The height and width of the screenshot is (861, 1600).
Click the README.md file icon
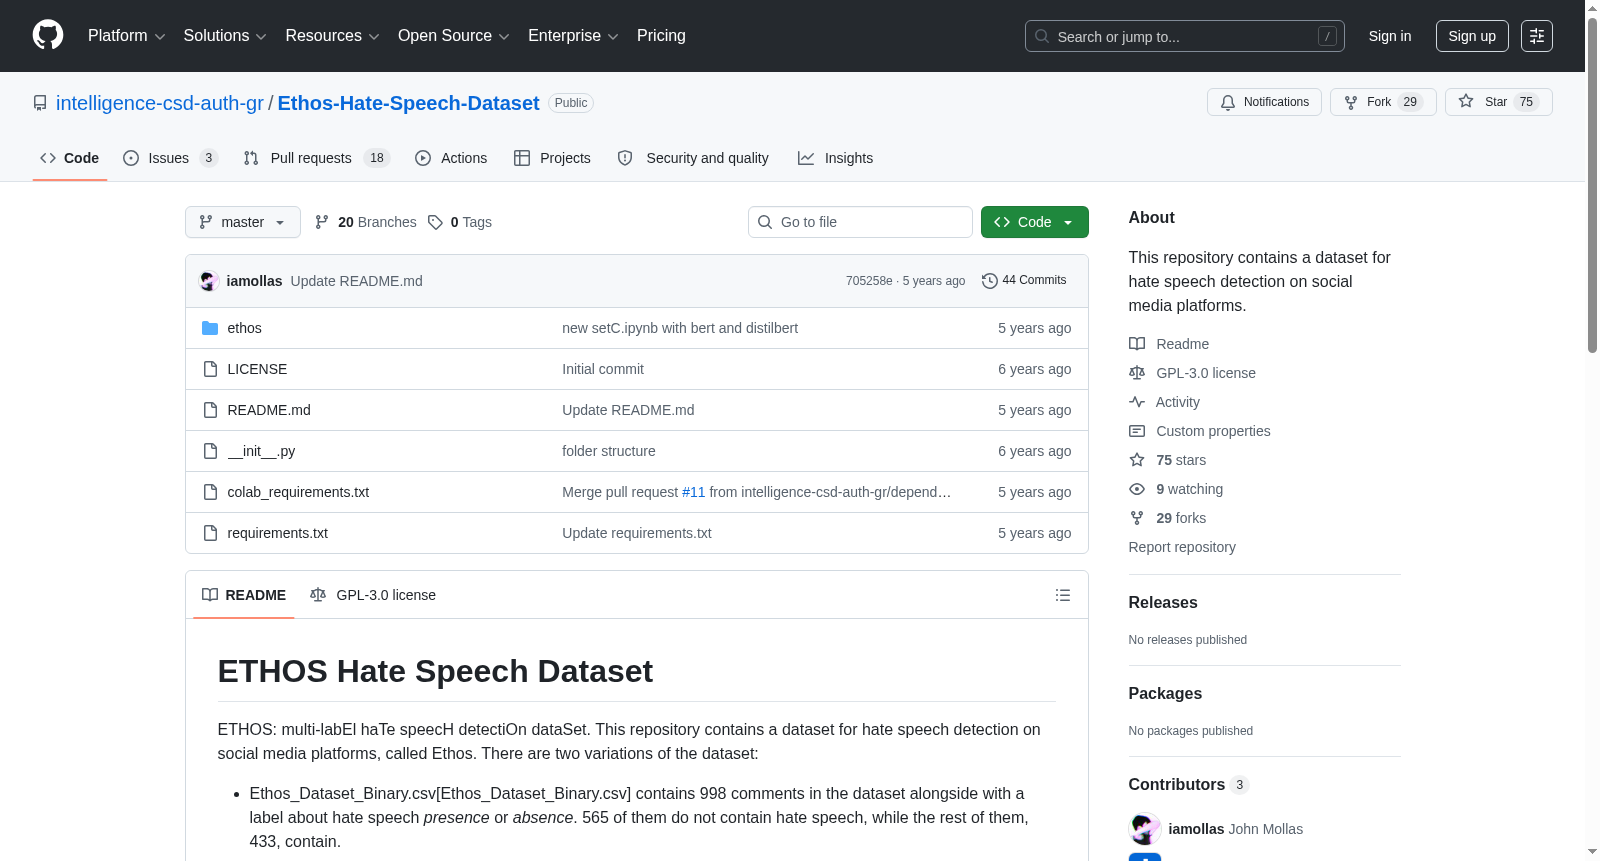(x=210, y=410)
